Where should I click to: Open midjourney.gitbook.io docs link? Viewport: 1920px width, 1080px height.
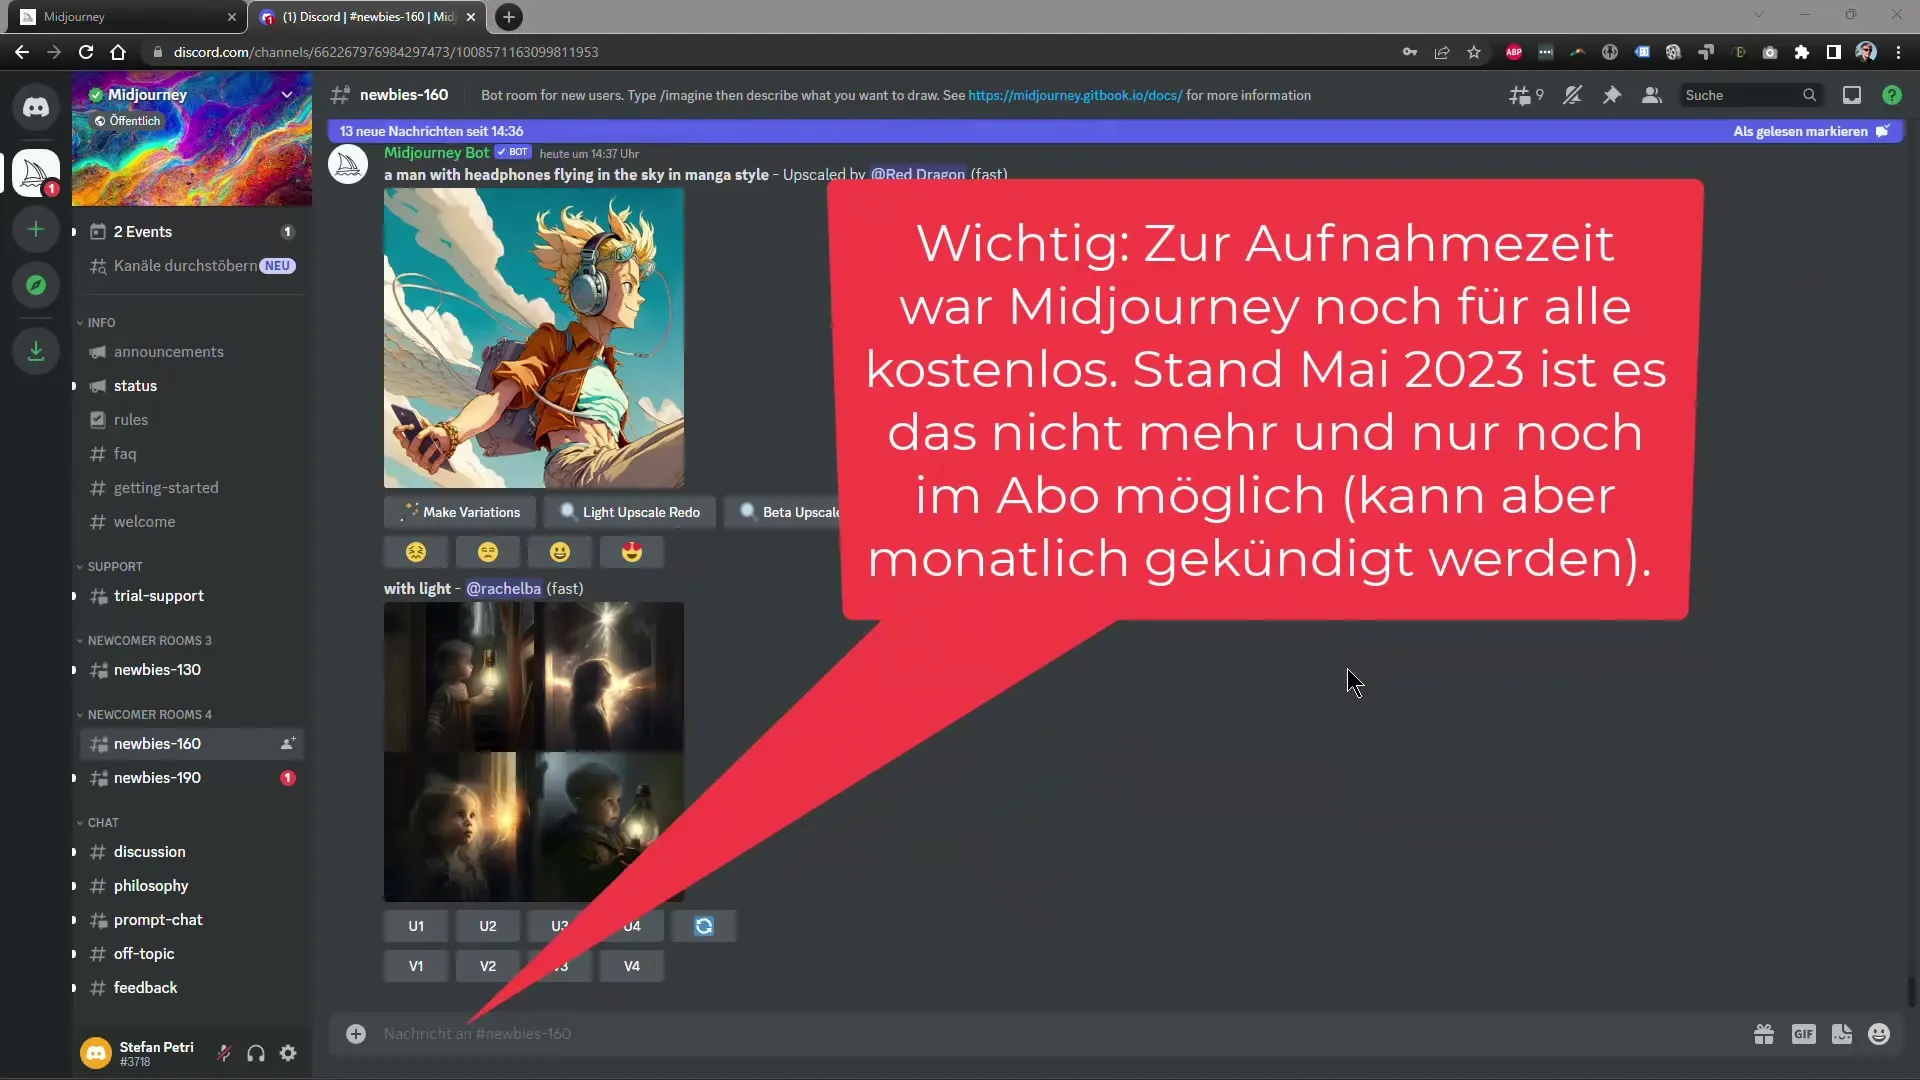(1075, 95)
